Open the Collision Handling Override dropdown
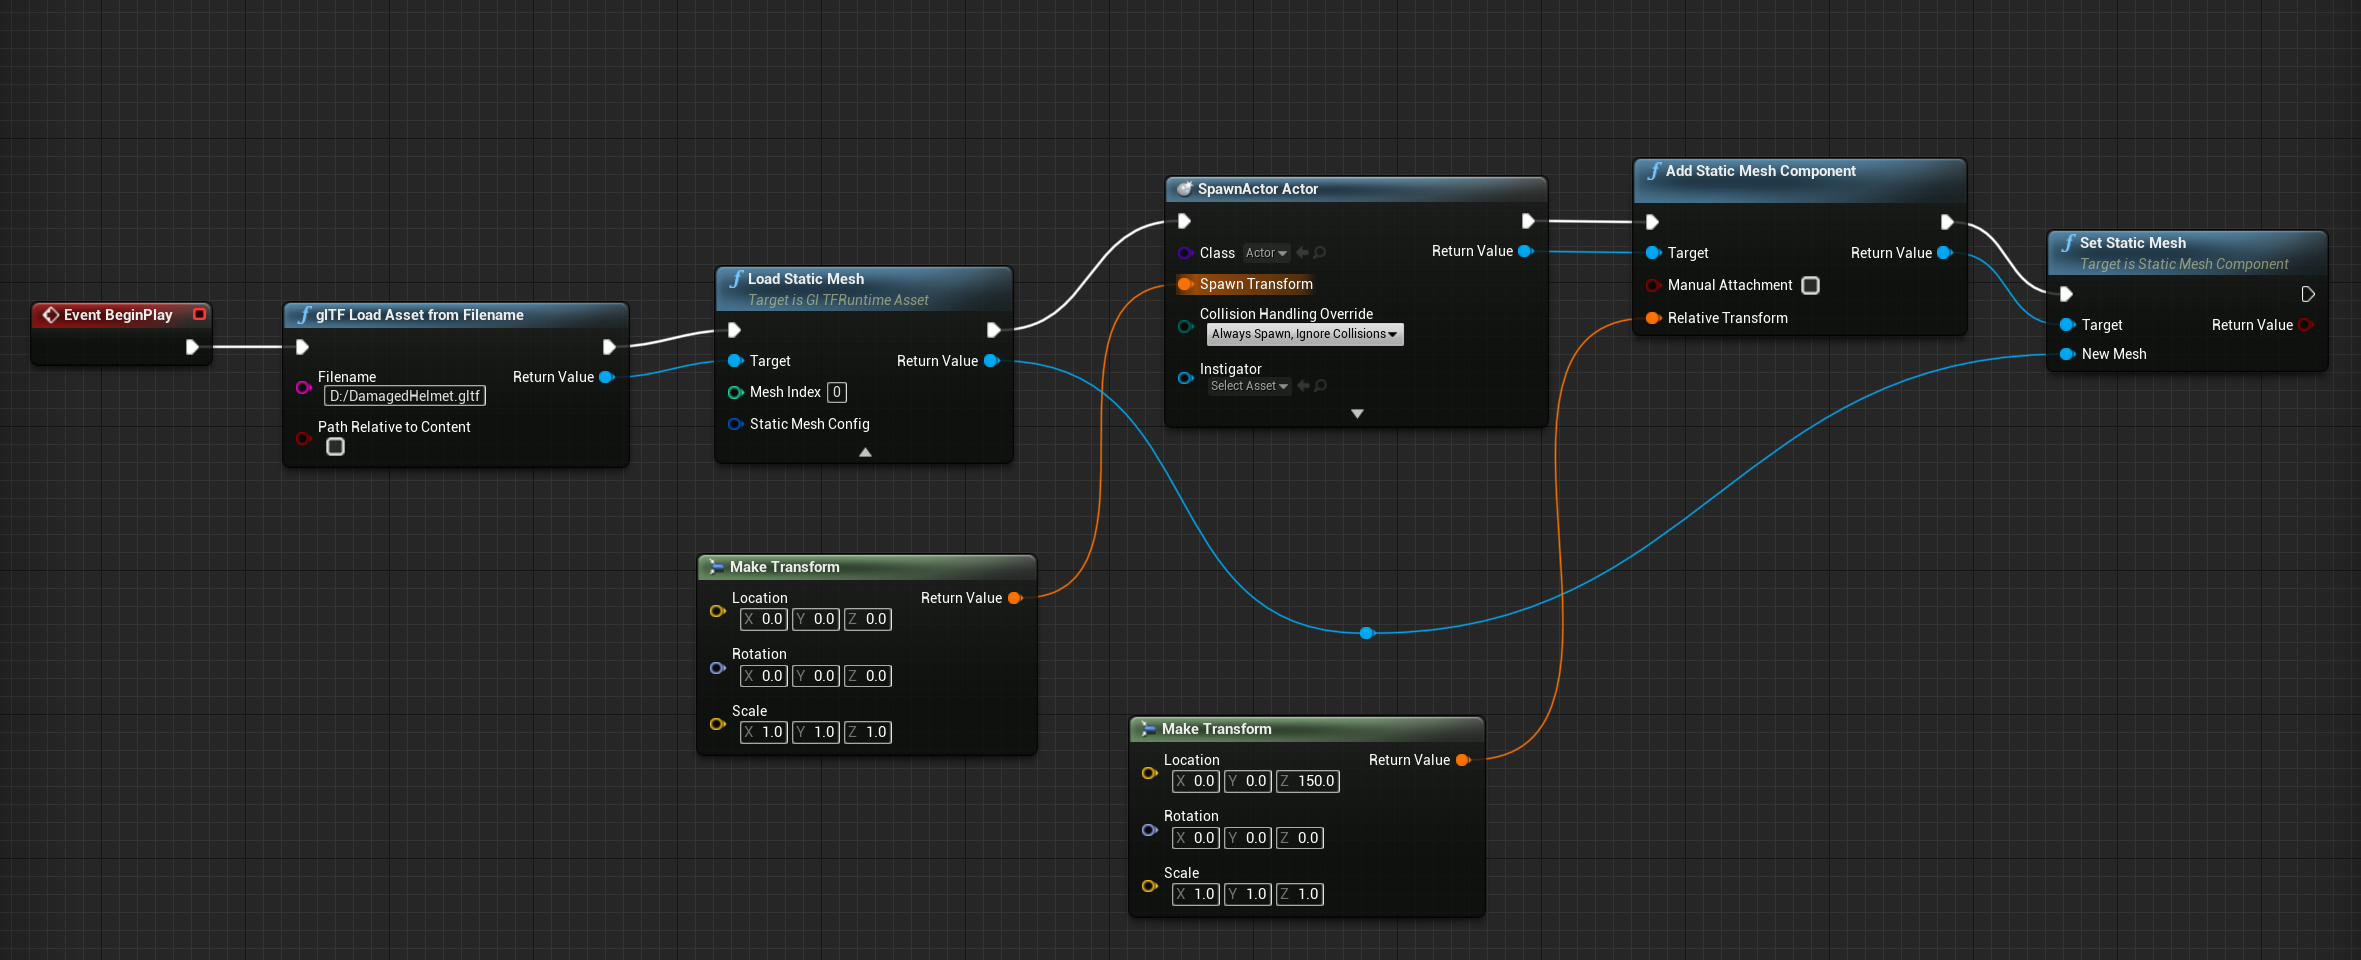The image size is (2361, 960). point(1304,334)
